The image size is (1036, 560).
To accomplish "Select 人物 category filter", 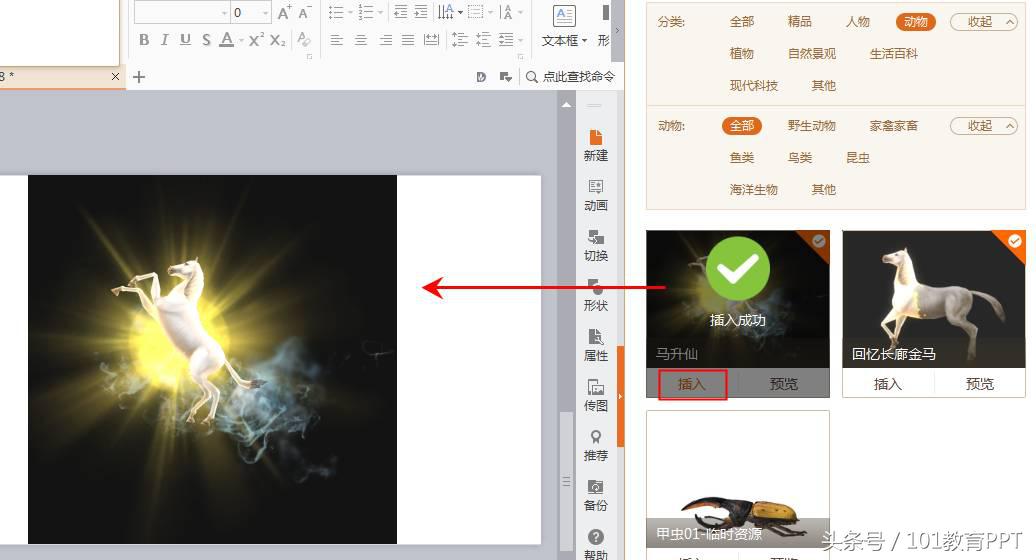I will pos(858,22).
